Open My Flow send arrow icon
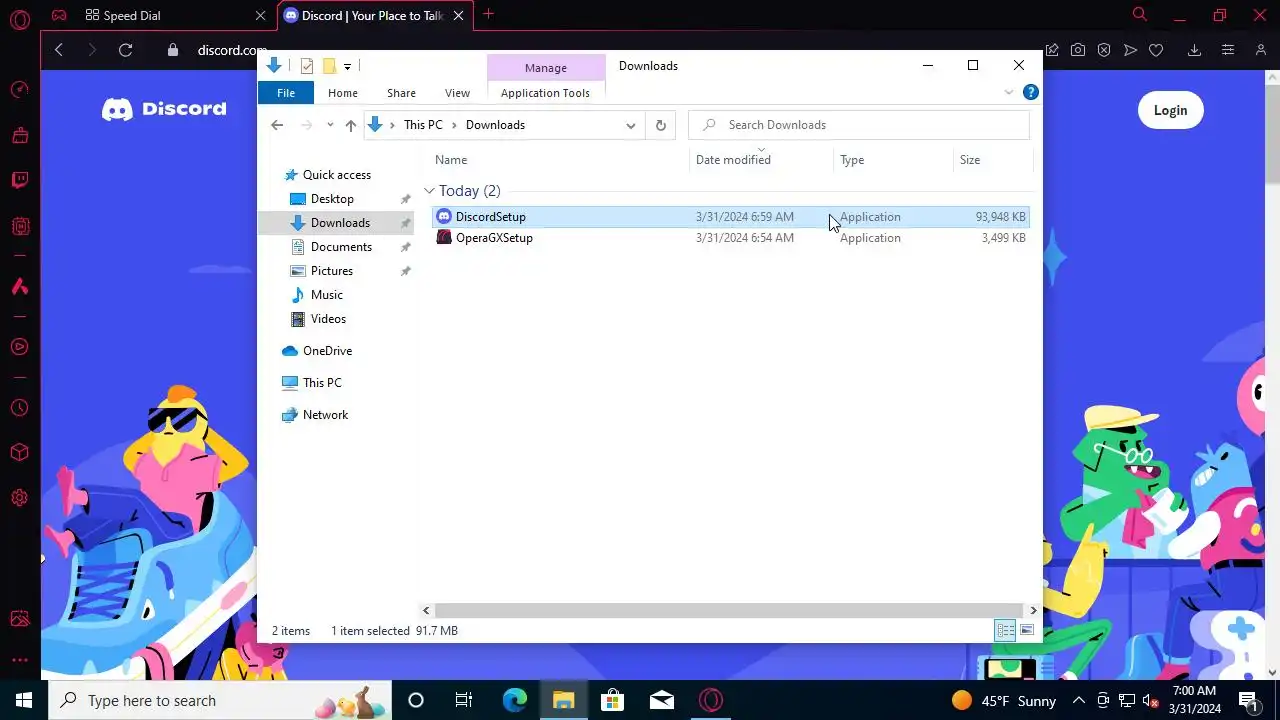 [x=1130, y=50]
